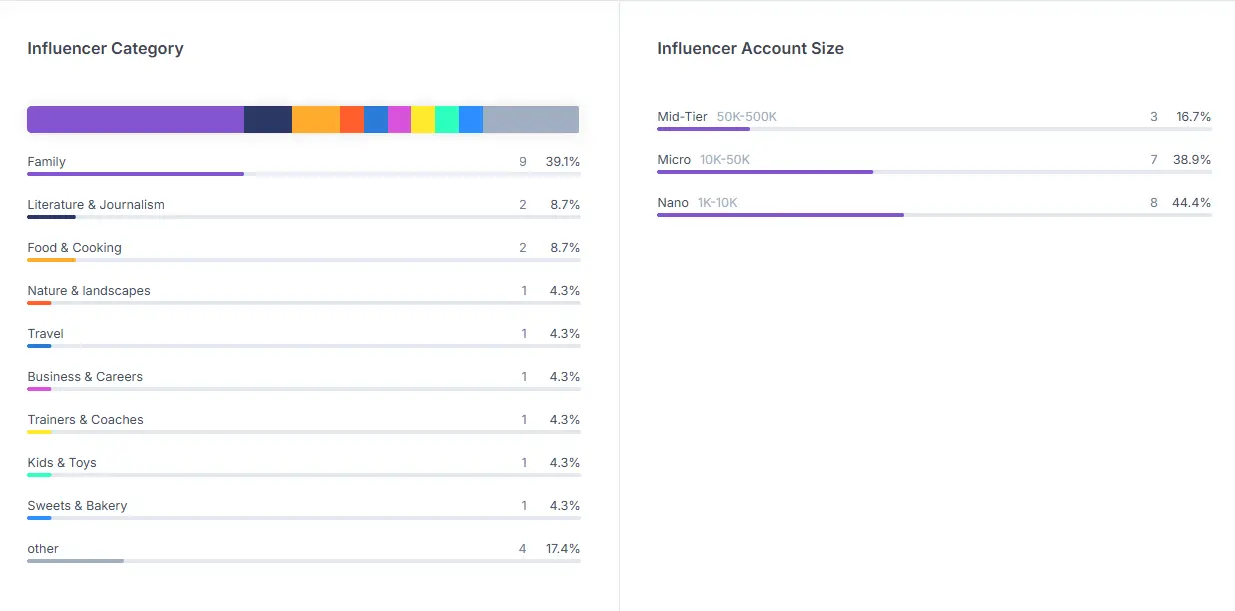Select the Nano 1K-10K account size label
The height and width of the screenshot is (611, 1235).
(x=697, y=202)
